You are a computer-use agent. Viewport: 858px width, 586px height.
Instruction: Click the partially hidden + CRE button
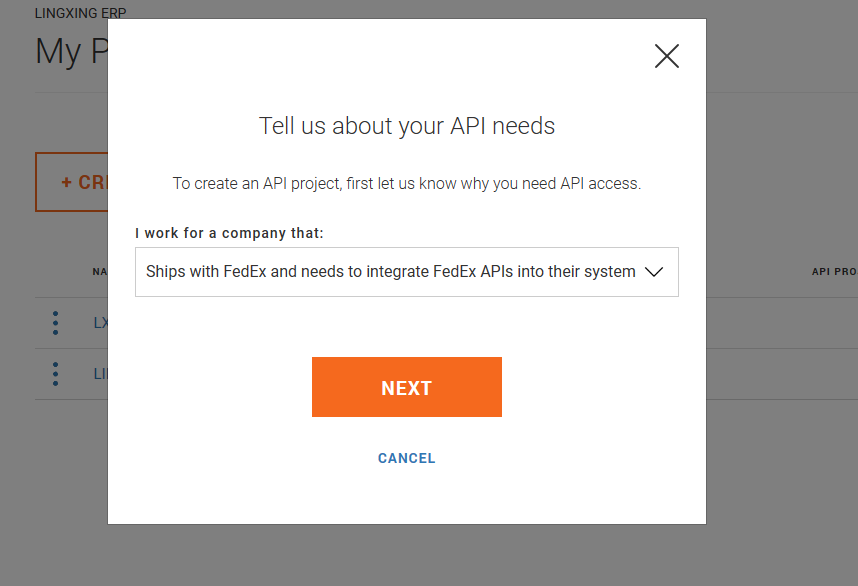pos(72,182)
